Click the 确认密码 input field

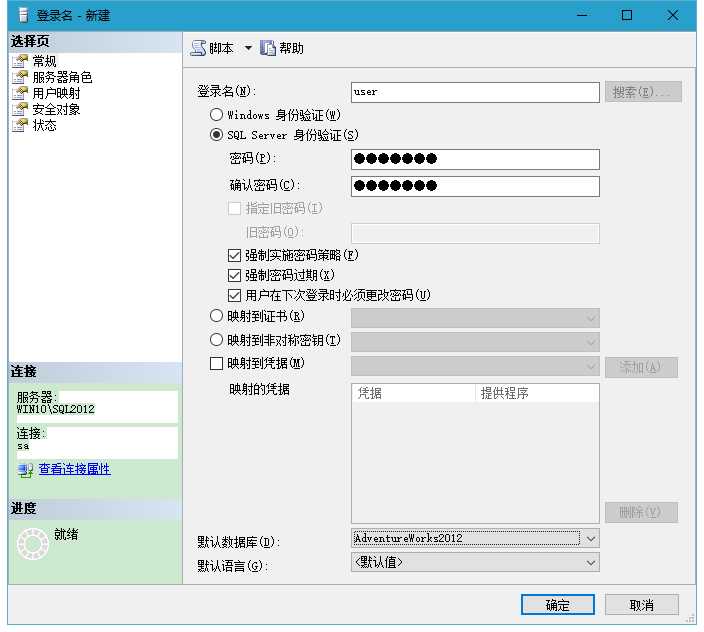pos(475,186)
